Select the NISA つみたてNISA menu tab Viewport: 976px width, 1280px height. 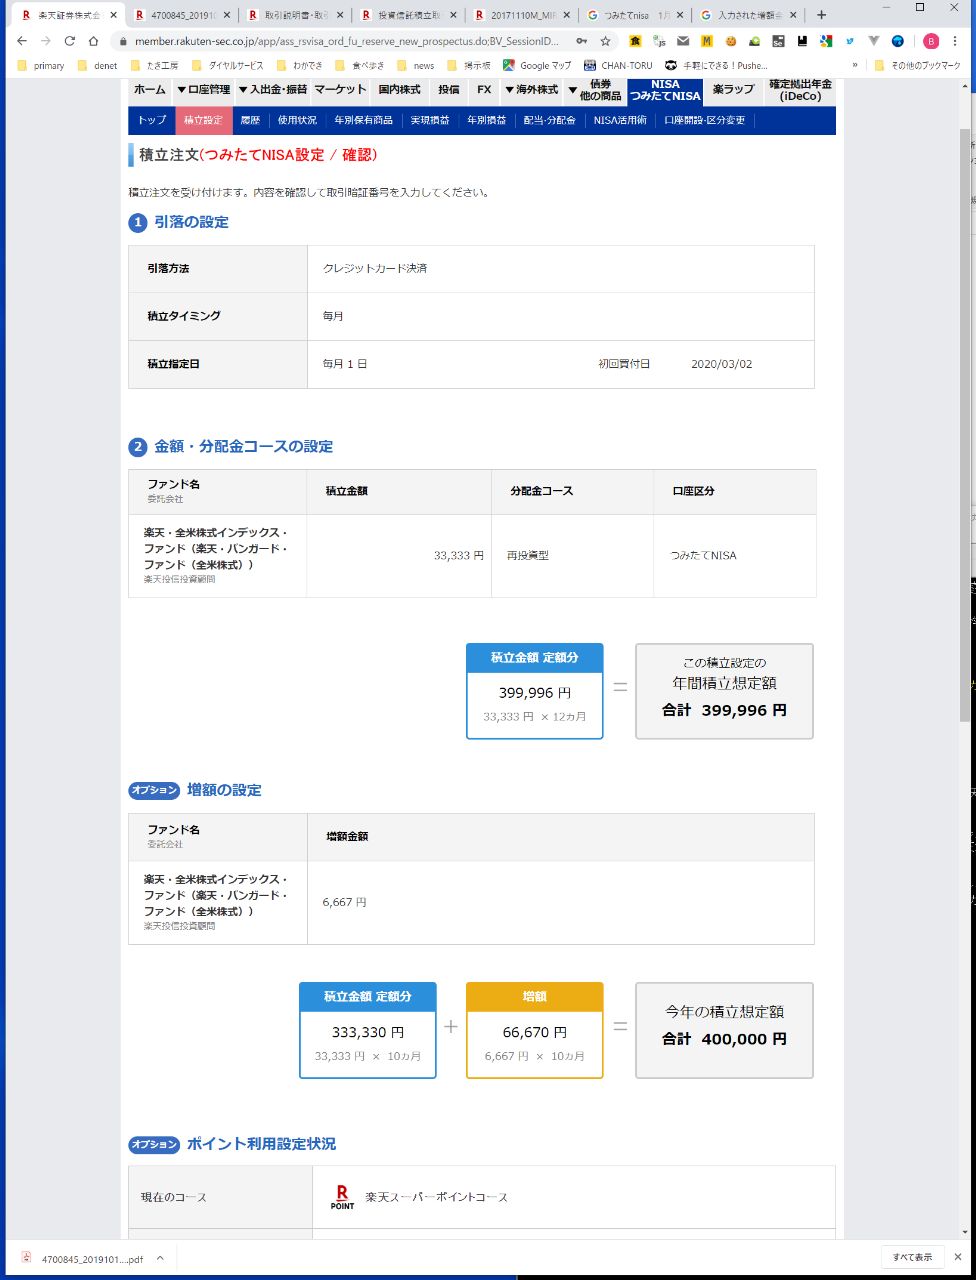click(x=665, y=90)
